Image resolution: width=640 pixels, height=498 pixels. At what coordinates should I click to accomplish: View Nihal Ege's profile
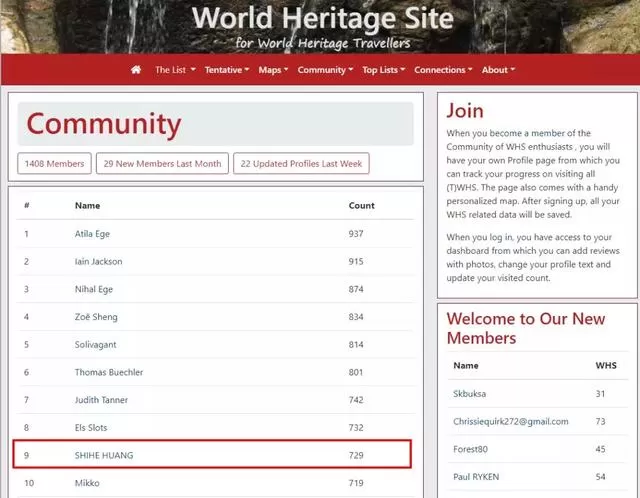(x=93, y=289)
